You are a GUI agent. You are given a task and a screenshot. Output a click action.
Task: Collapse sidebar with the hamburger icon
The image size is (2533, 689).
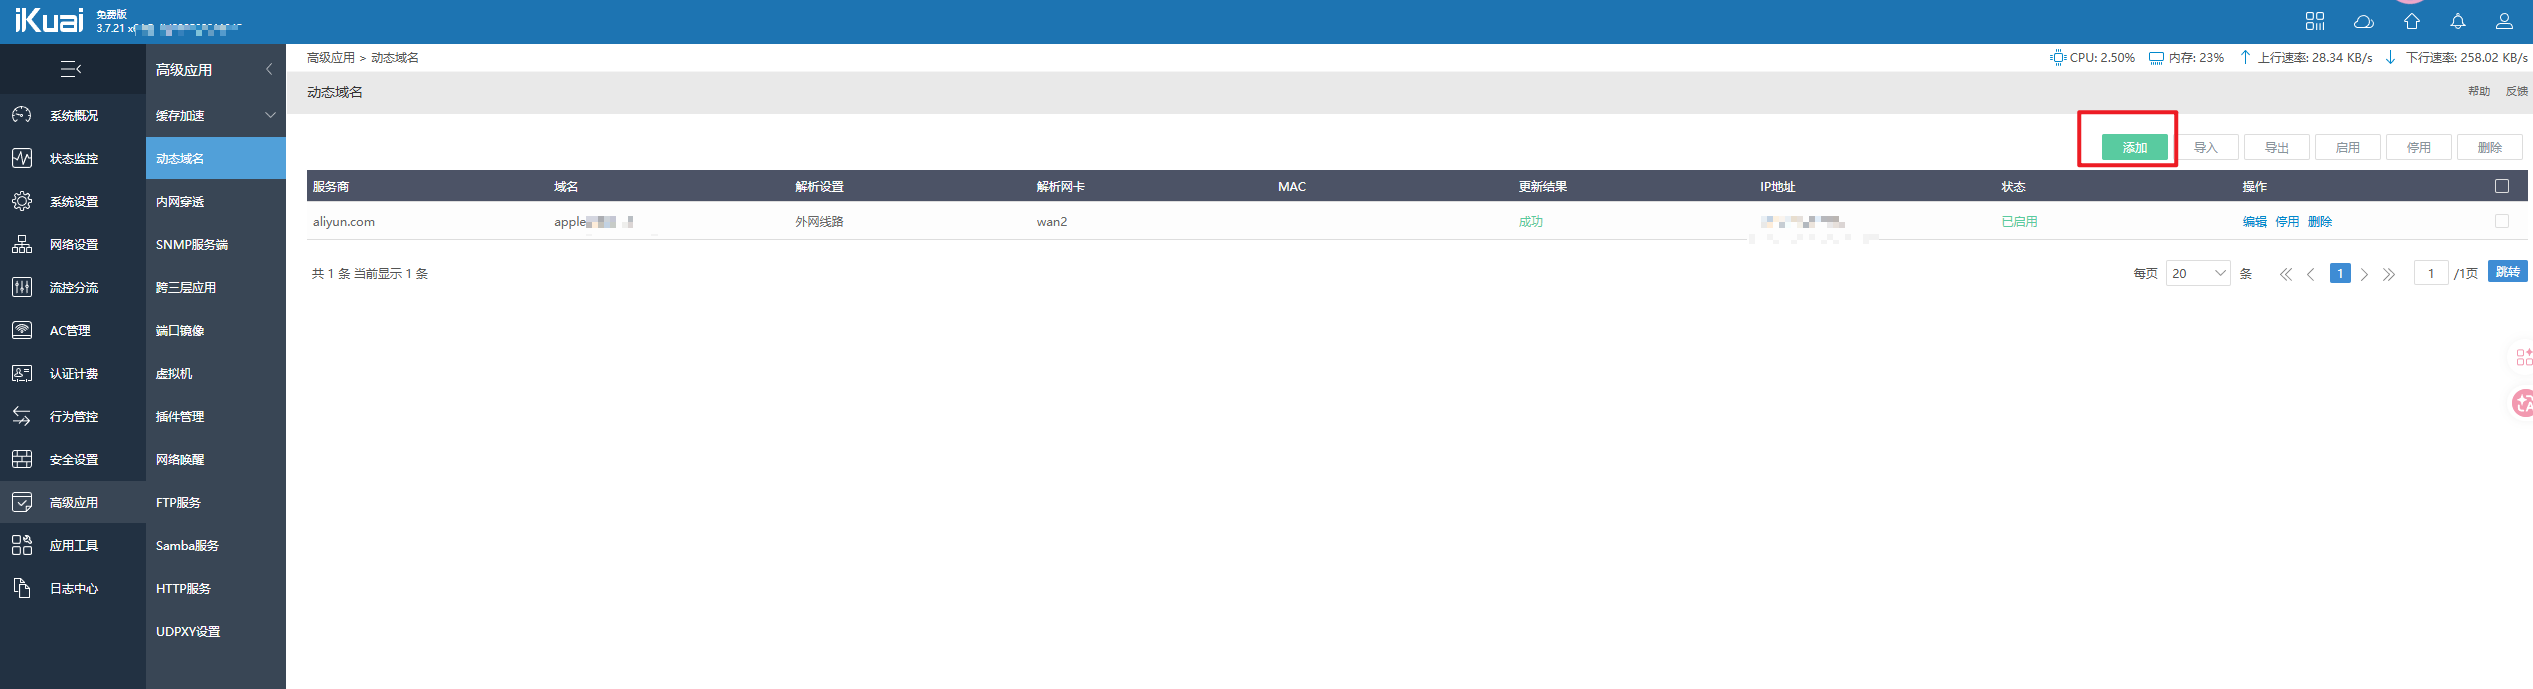[71, 69]
